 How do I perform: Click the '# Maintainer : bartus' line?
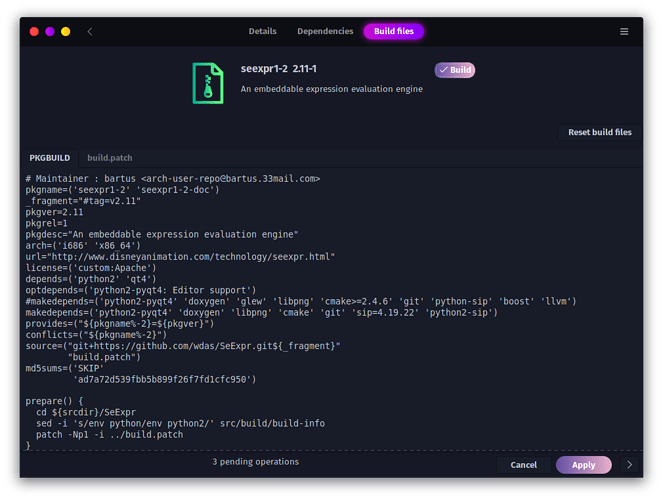click(173, 179)
